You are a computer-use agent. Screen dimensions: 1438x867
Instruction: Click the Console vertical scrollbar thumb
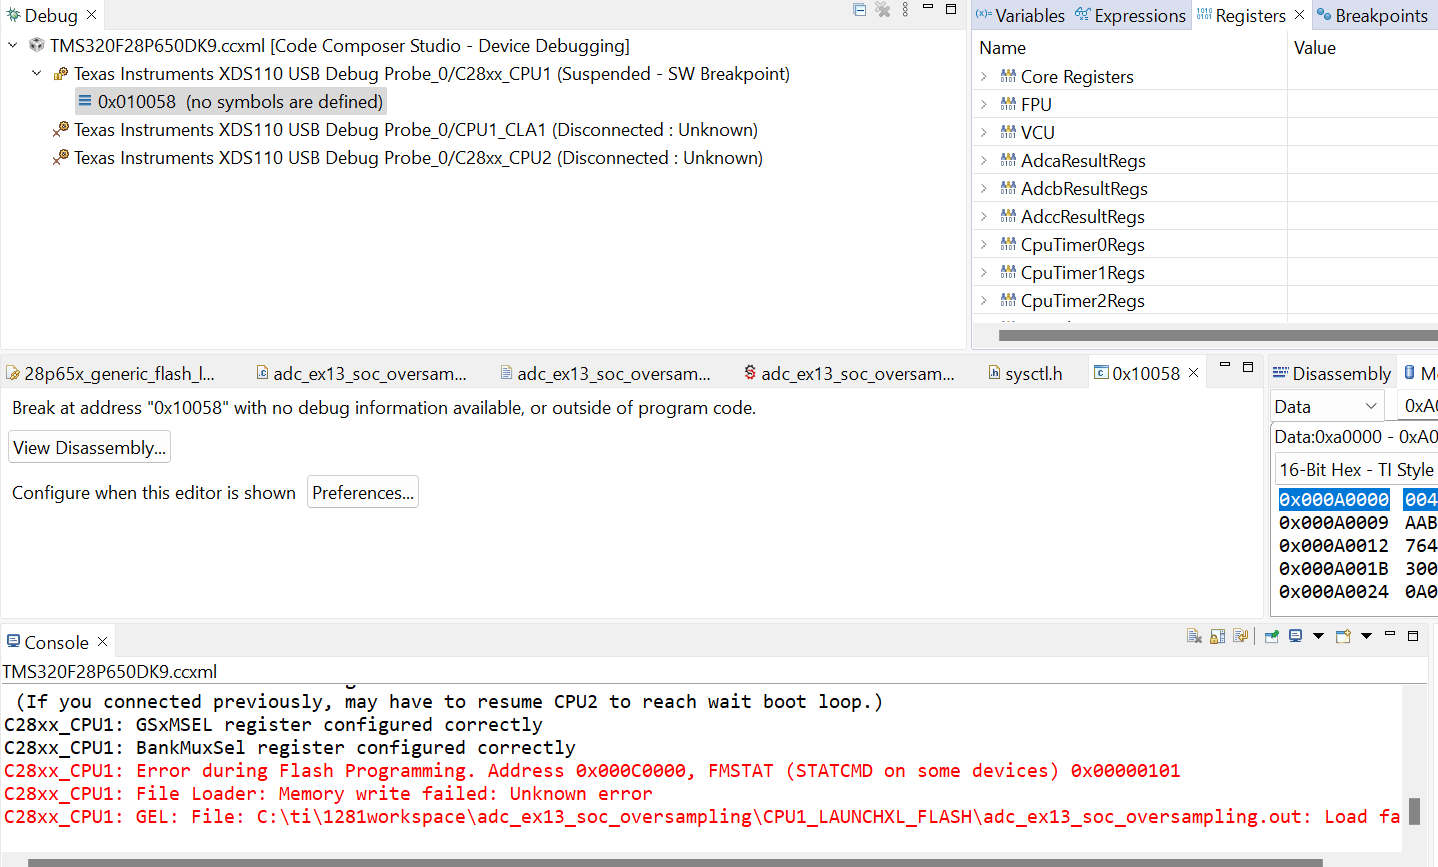1414,810
